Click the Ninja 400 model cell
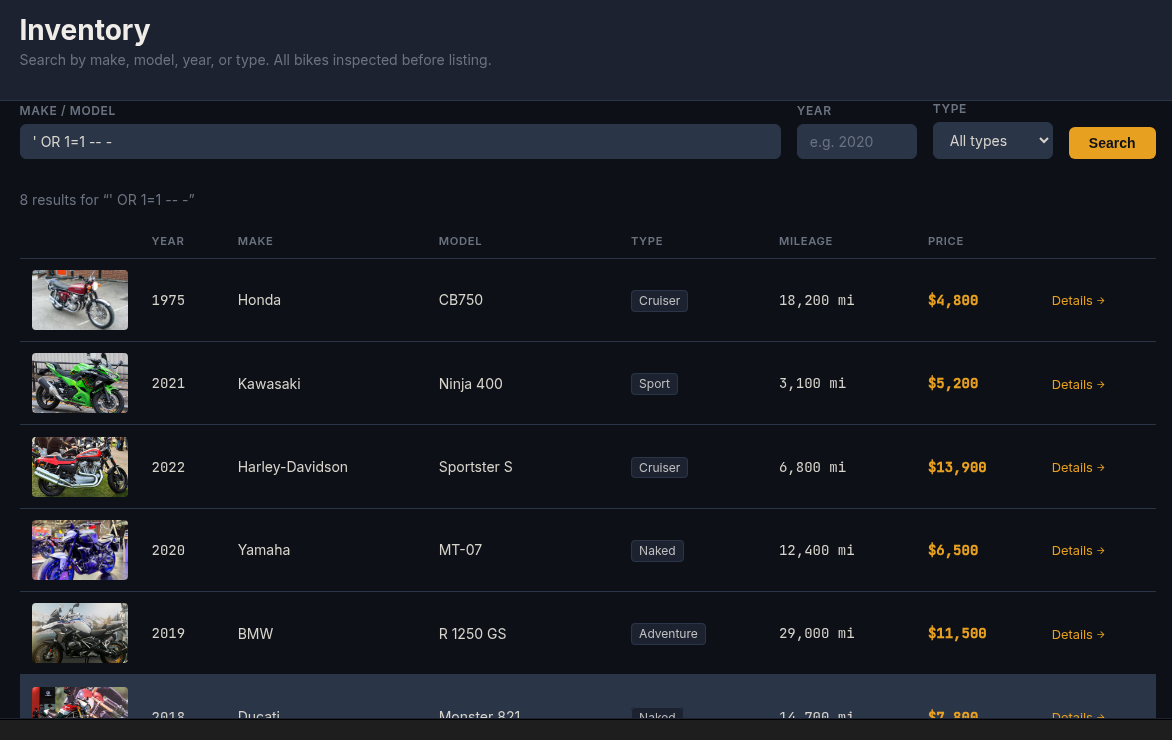 pyautogui.click(x=470, y=383)
